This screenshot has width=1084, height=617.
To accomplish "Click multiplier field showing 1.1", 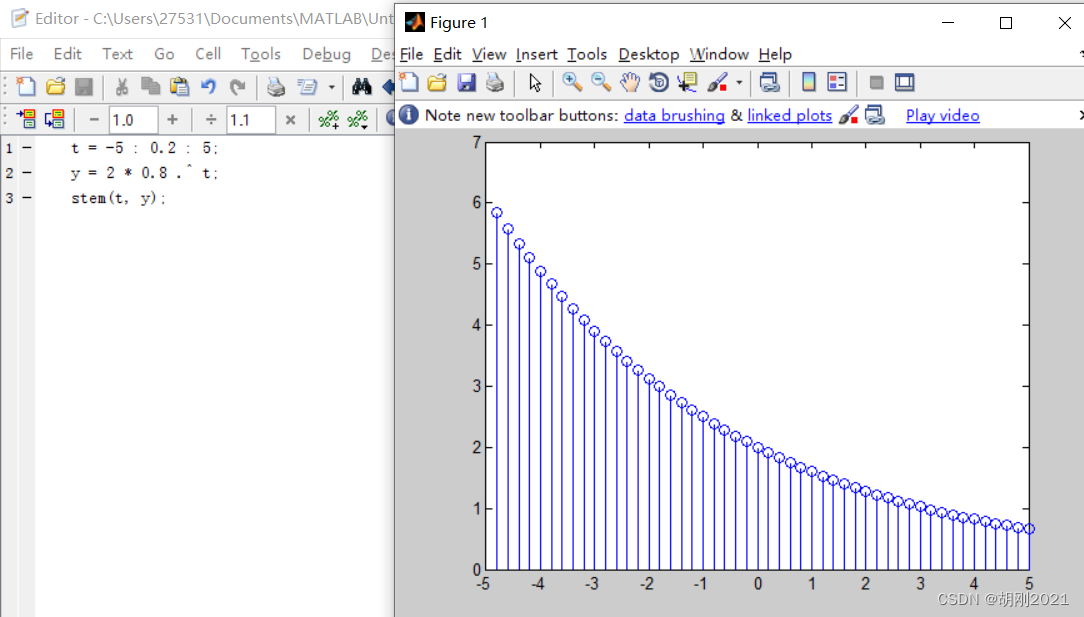I will (251, 120).
